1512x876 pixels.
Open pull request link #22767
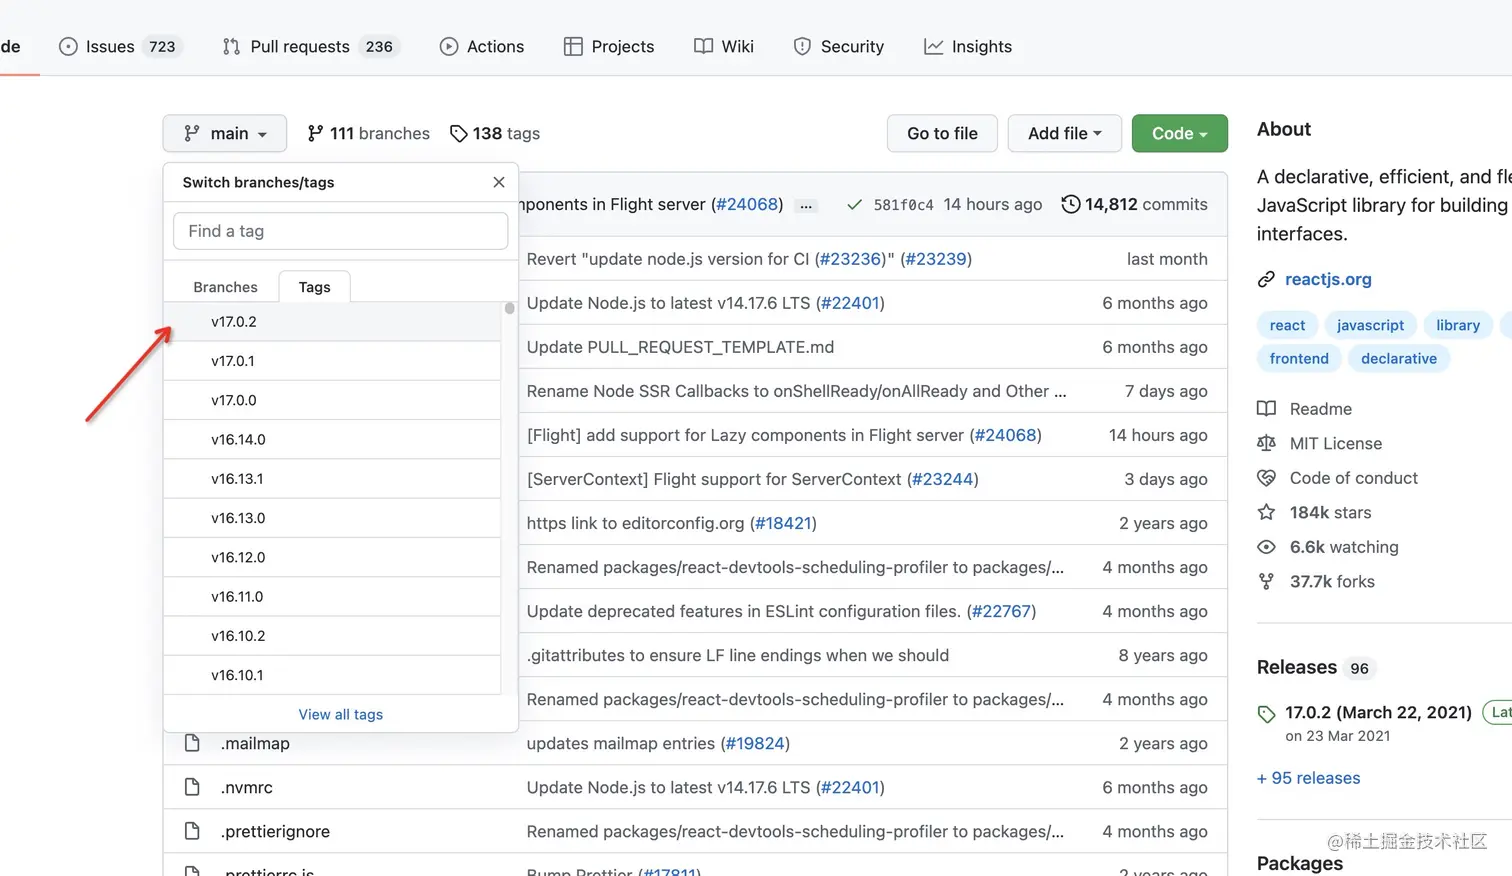[1001, 611]
